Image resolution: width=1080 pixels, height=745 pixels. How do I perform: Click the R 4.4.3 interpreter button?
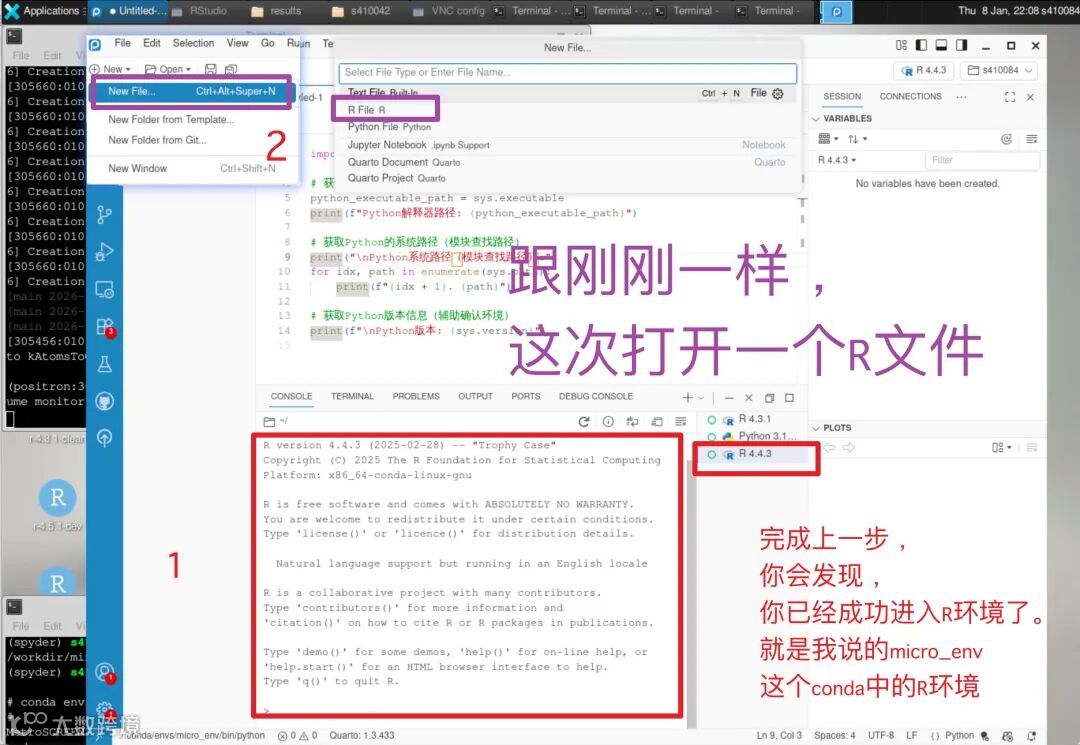click(924, 70)
